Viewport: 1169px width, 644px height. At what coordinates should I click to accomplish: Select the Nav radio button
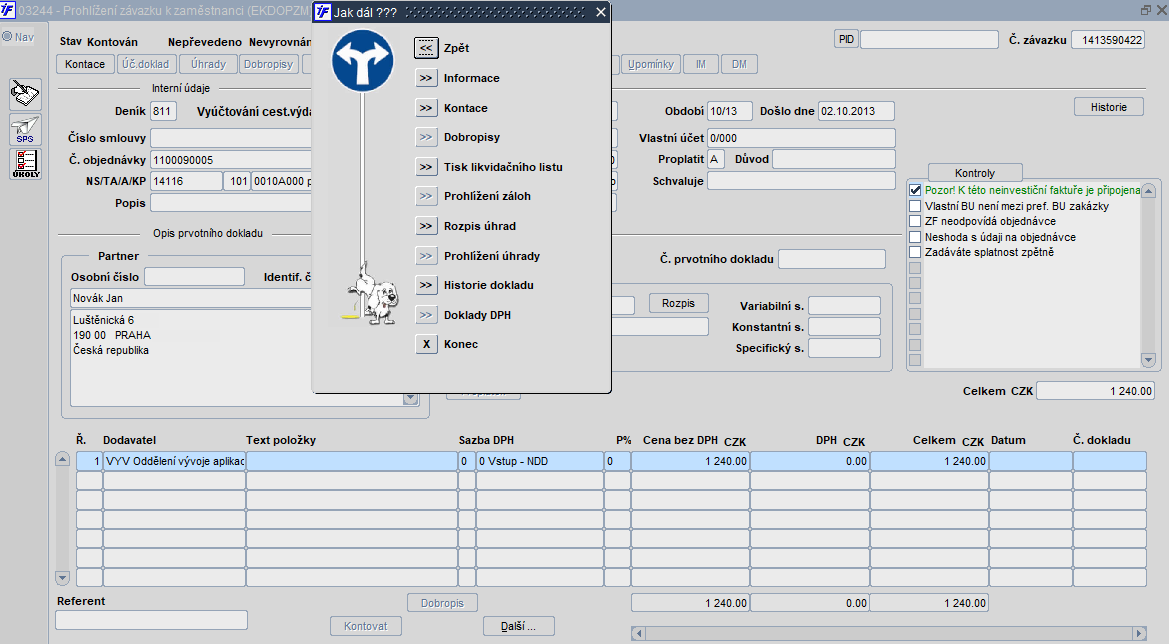point(7,37)
